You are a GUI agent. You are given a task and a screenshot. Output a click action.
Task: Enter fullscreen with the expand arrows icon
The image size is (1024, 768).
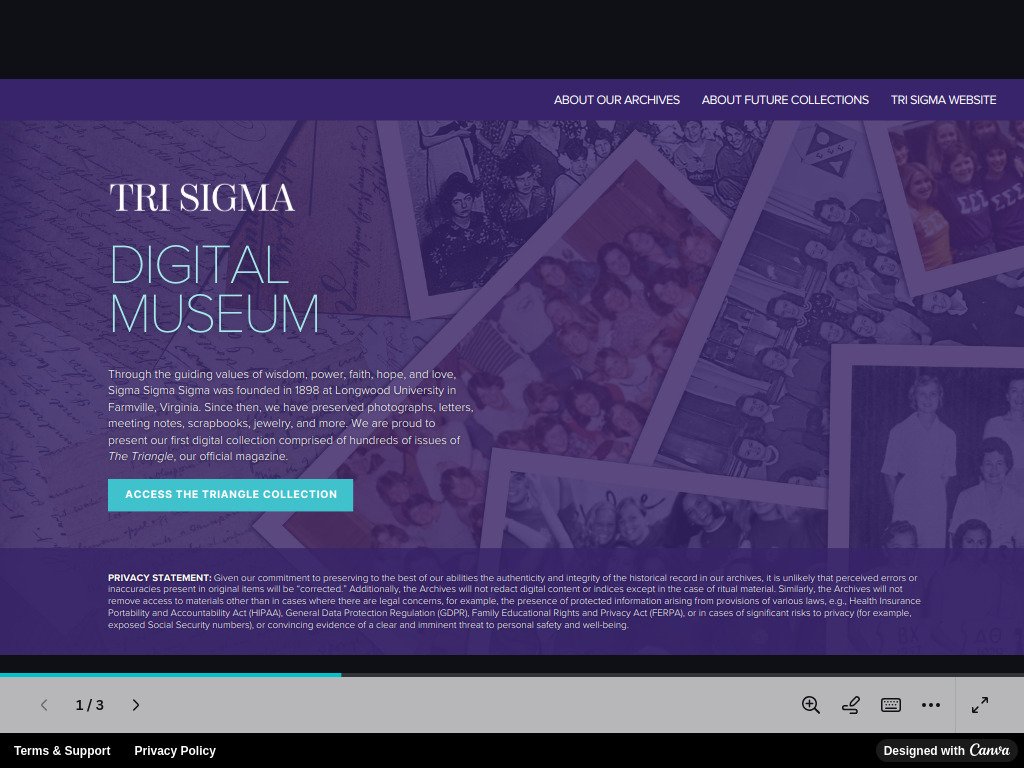[x=979, y=705]
